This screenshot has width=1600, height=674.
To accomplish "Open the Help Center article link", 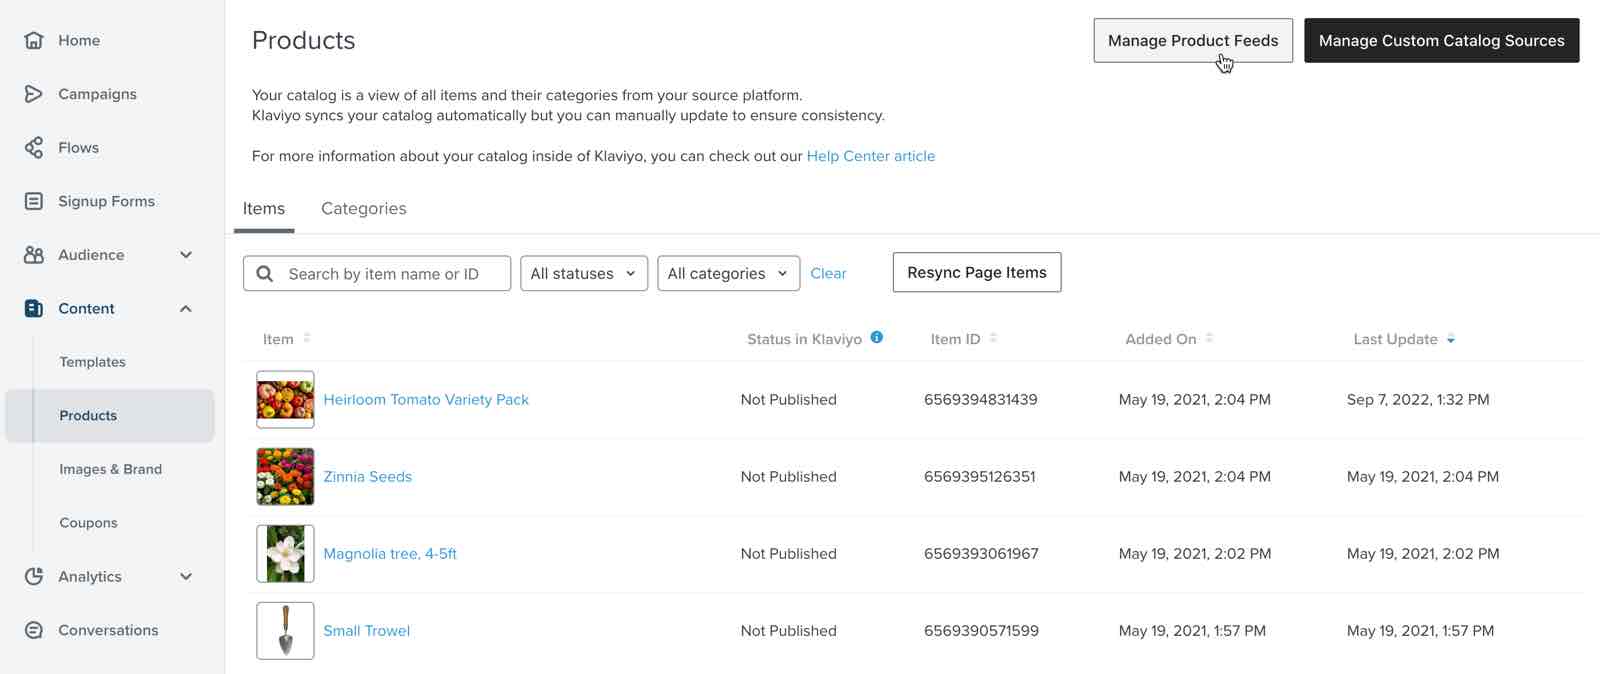I will click(x=870, y=156).
